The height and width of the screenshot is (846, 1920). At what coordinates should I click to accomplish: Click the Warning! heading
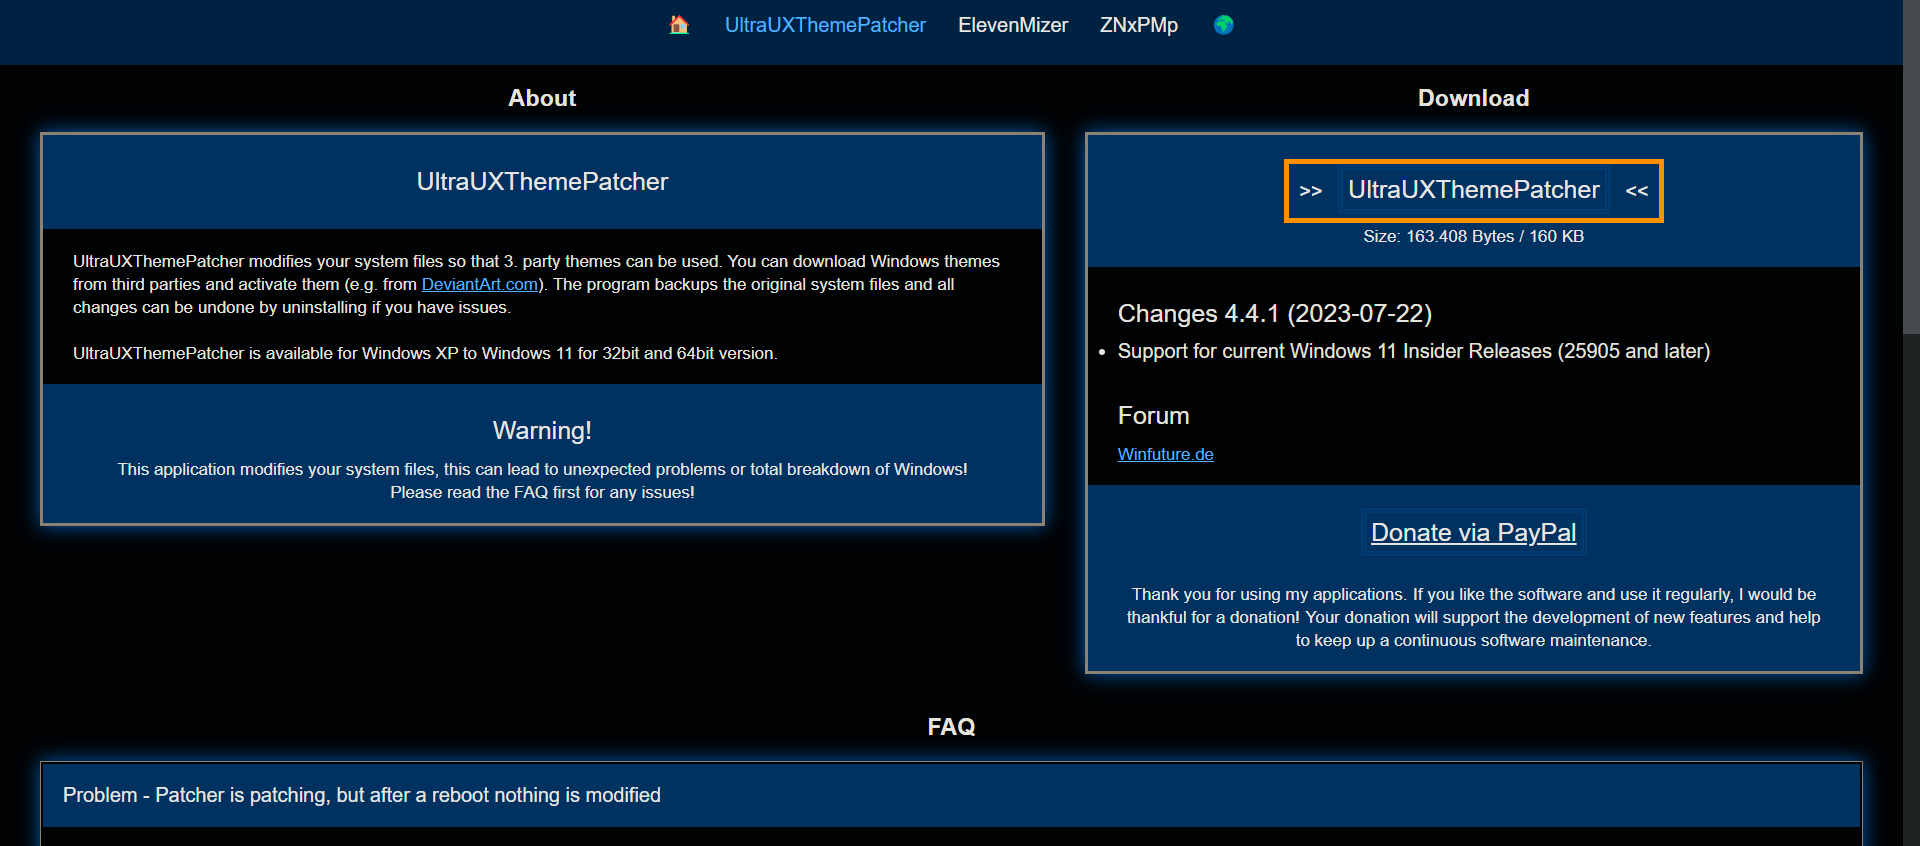click(x=542, y=431)
